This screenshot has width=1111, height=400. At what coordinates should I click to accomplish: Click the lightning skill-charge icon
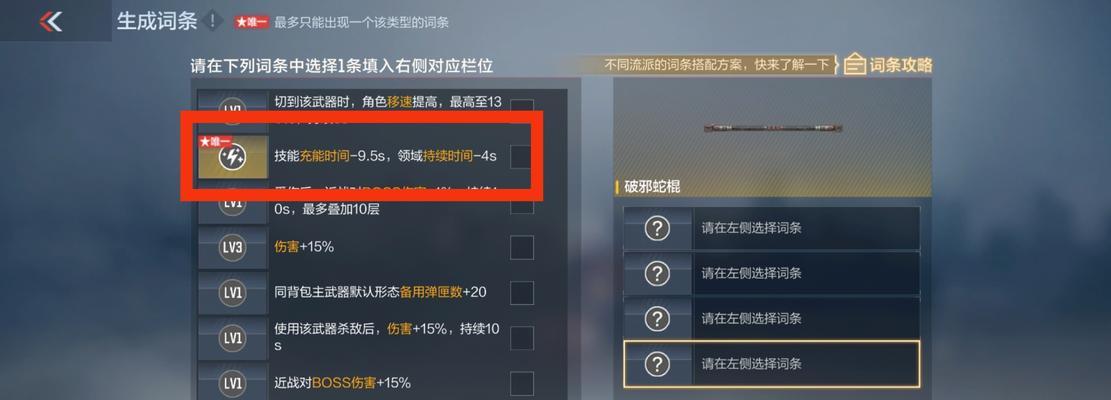click(232, 158)
